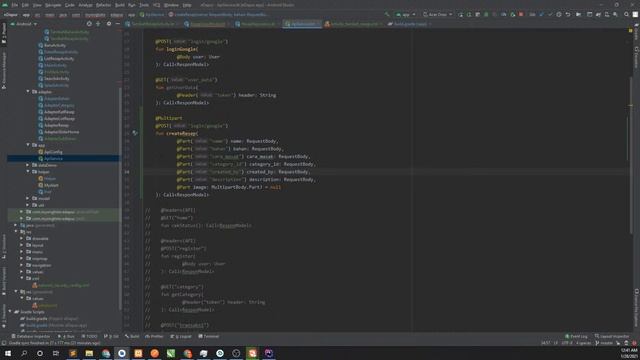Screen dimensions: 640x360
Task: Click the red Stop icon in toolbar
Action: pyautogui.click(x=521, y=14)
